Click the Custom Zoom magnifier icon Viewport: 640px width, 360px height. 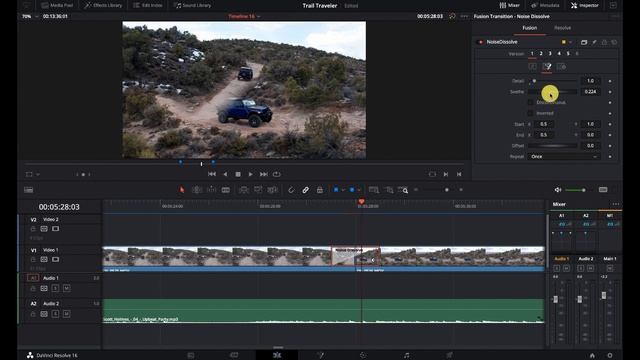pyautogui.click(x=403, y=190)
